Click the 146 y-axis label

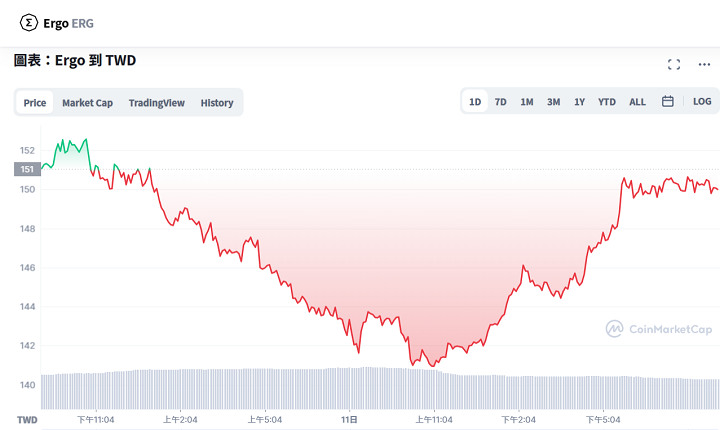coord(27,267)
